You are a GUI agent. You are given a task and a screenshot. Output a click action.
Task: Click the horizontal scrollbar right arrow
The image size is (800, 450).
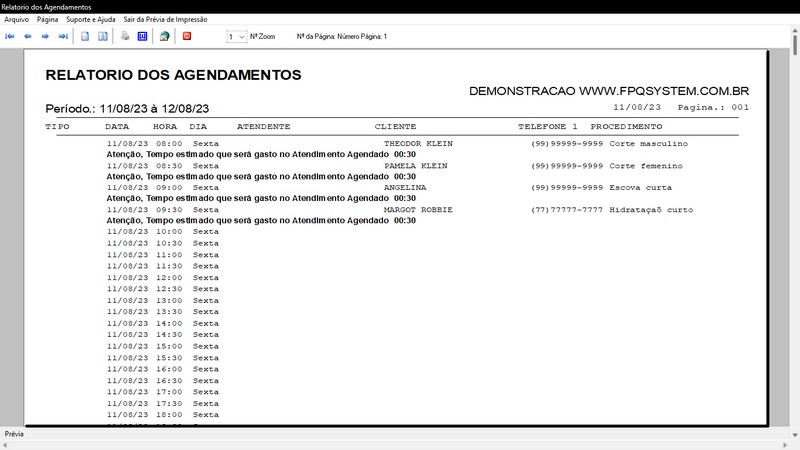(785, 445)
